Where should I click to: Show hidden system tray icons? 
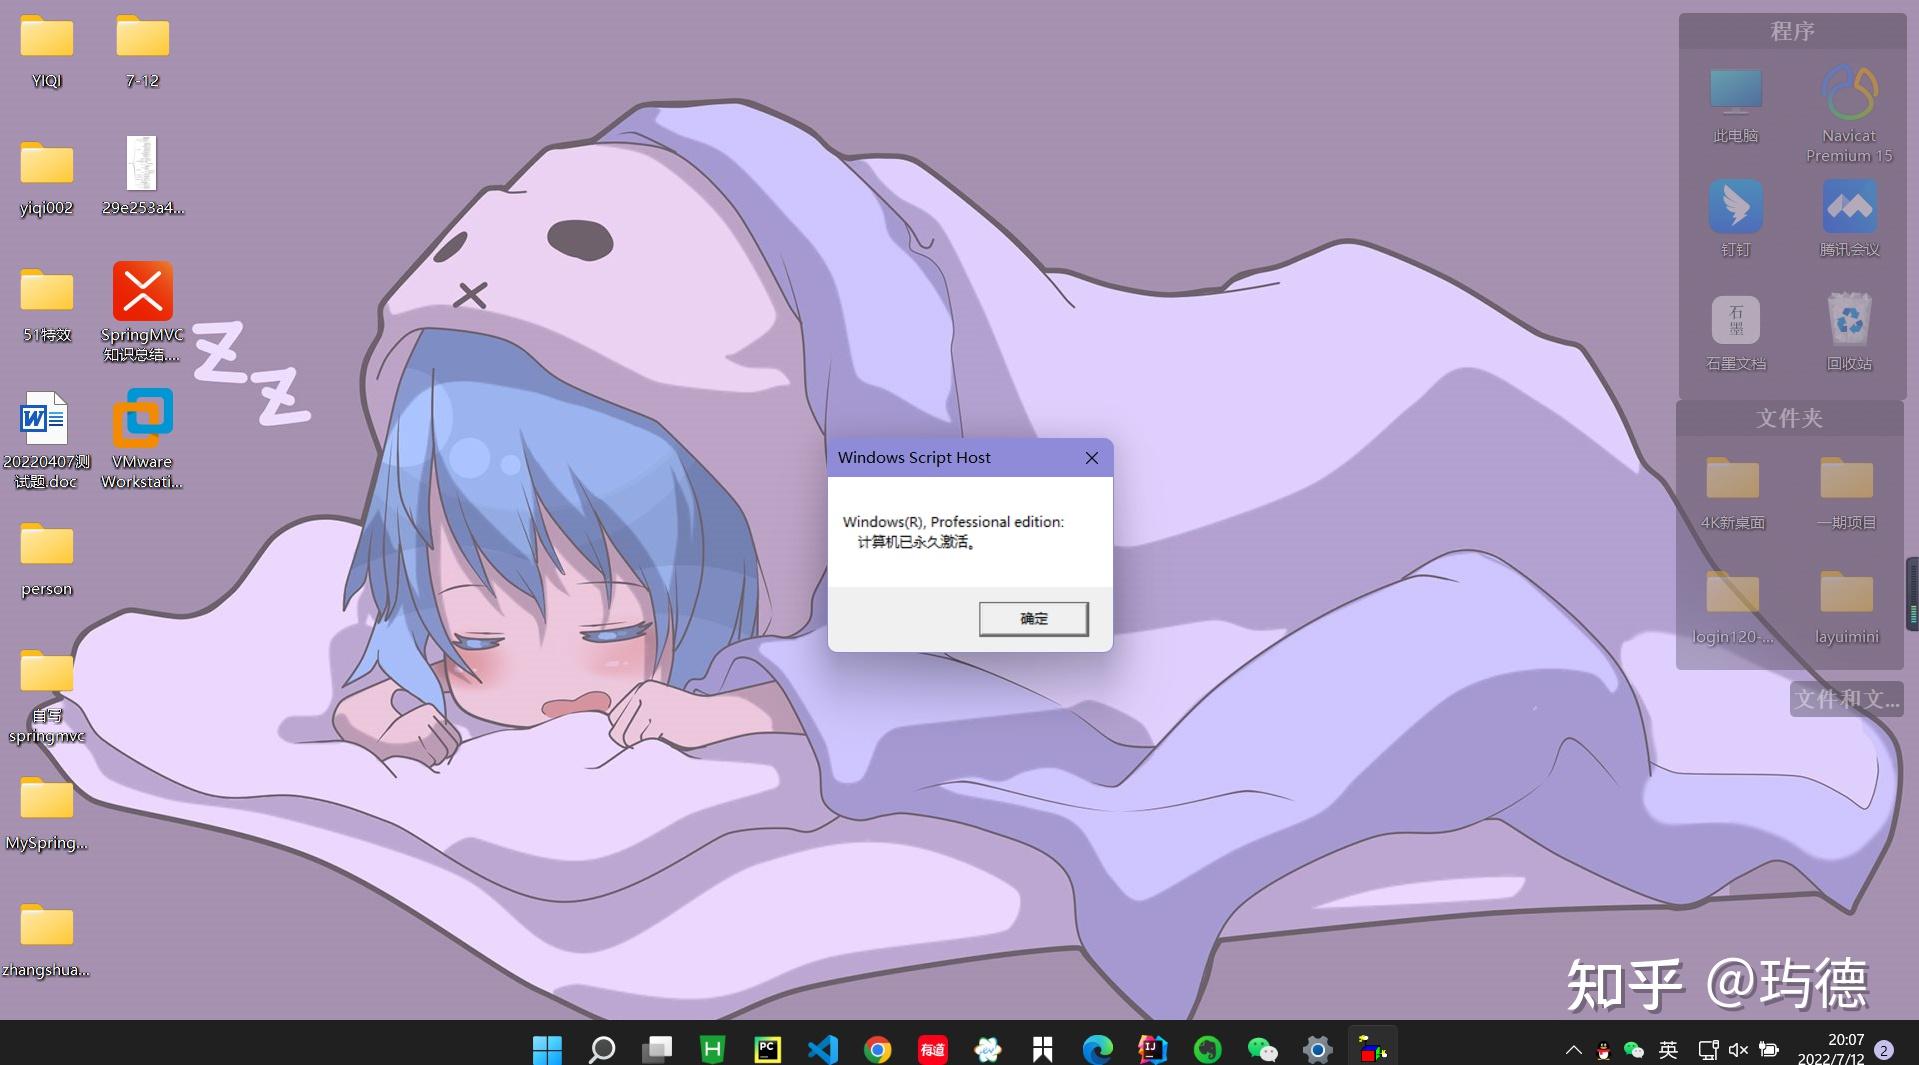pyautogui.click(x=1573, y=1050)
